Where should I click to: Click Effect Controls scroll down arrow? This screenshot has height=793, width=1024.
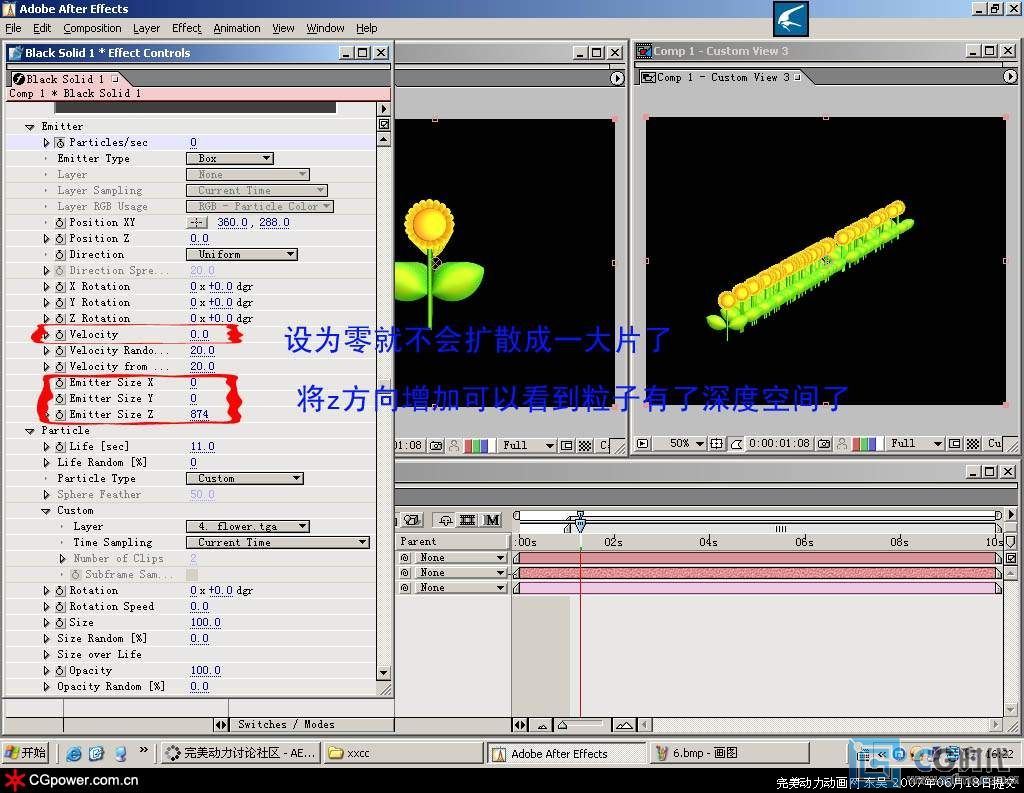384,672
